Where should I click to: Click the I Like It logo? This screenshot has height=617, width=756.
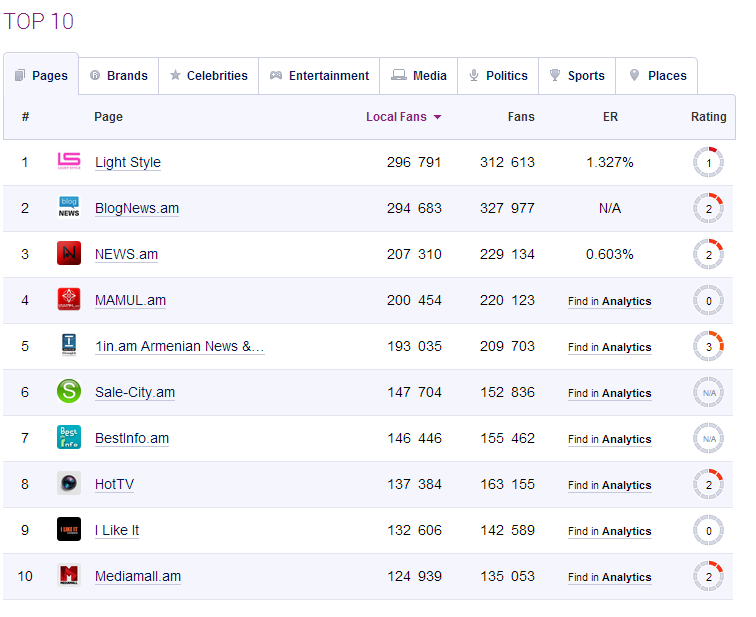pos(69,530)
